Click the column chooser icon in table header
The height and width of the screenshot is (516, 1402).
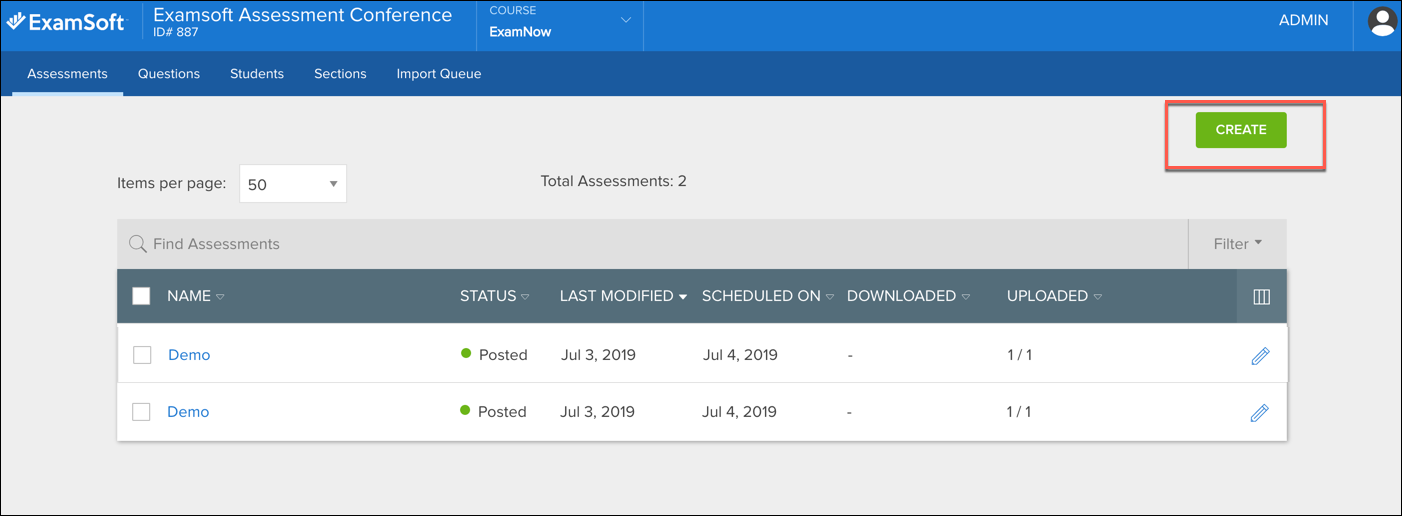pyautogui.click(x=1261, y=297)
